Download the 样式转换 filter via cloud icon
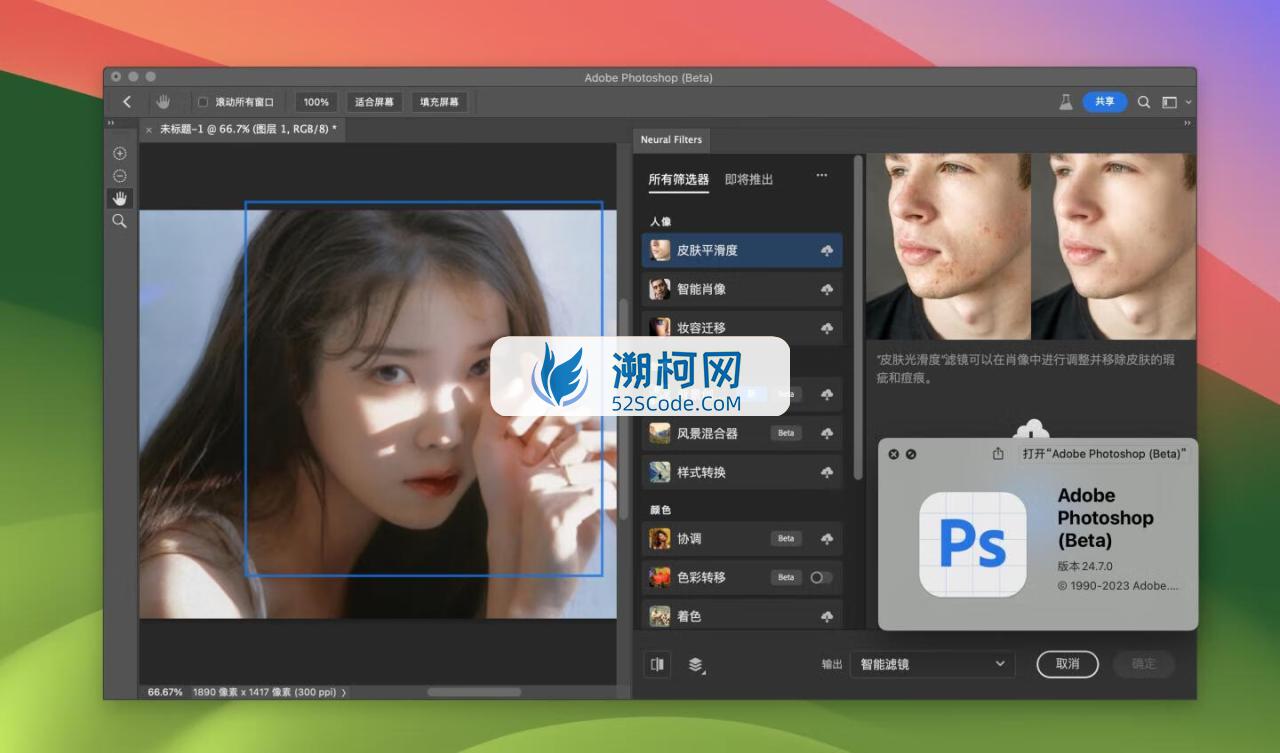 (827, 472)
